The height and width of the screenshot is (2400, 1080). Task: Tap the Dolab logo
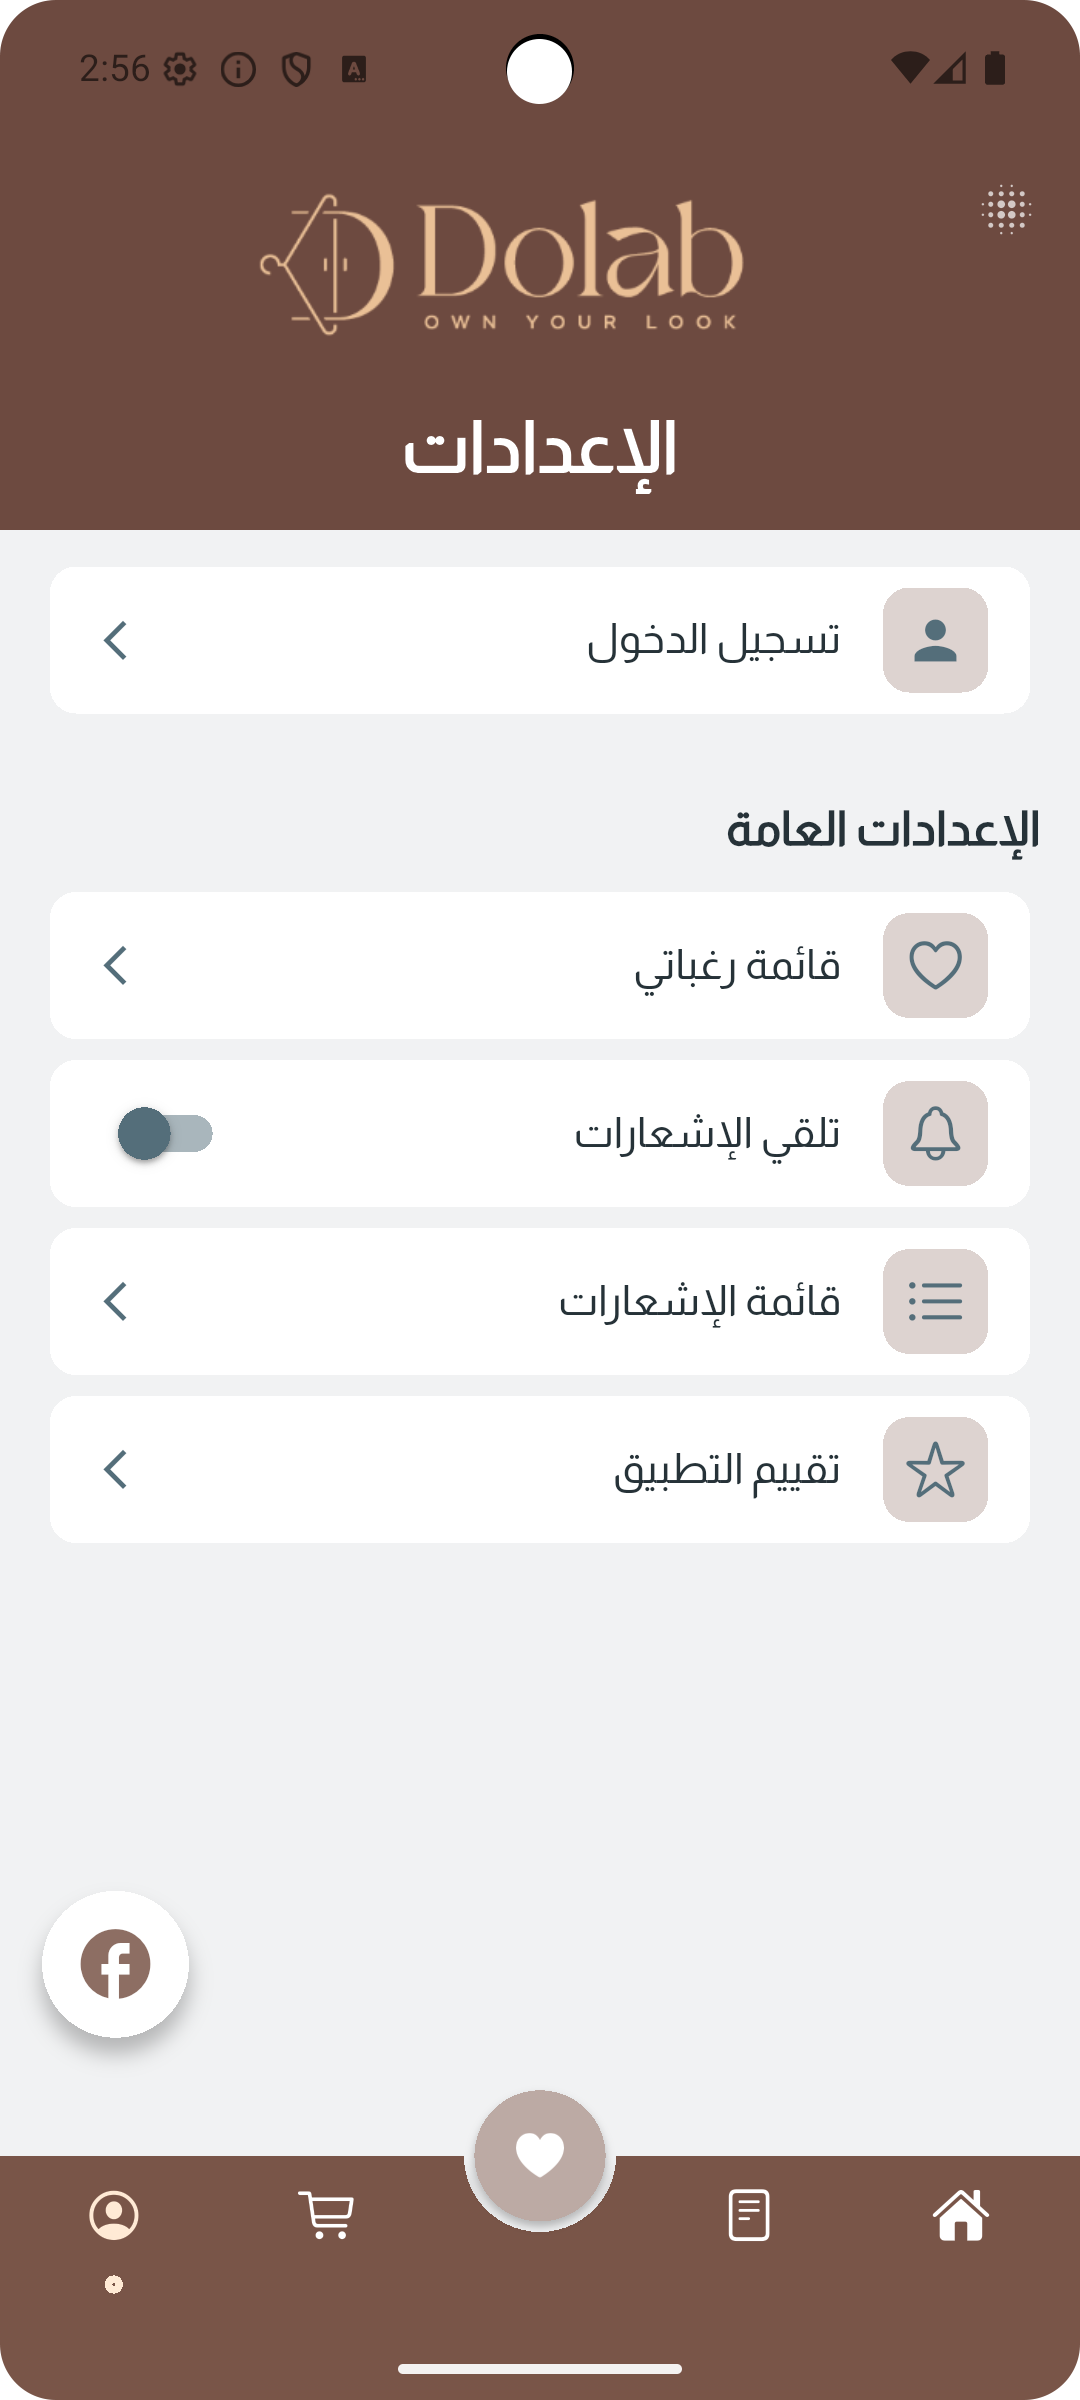point(502,264)
